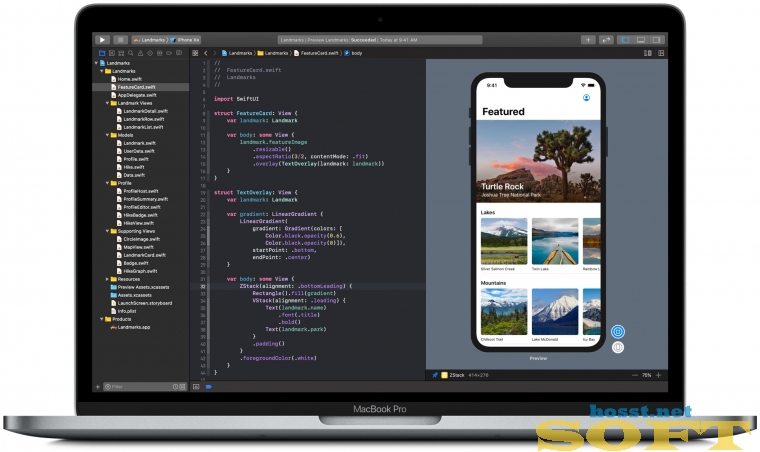The width and height of the screenshot is (760, 452).
Task: Click the Silver Salmon Creek thumbnail
Action: pyautogui.click(x=504, y=241)
